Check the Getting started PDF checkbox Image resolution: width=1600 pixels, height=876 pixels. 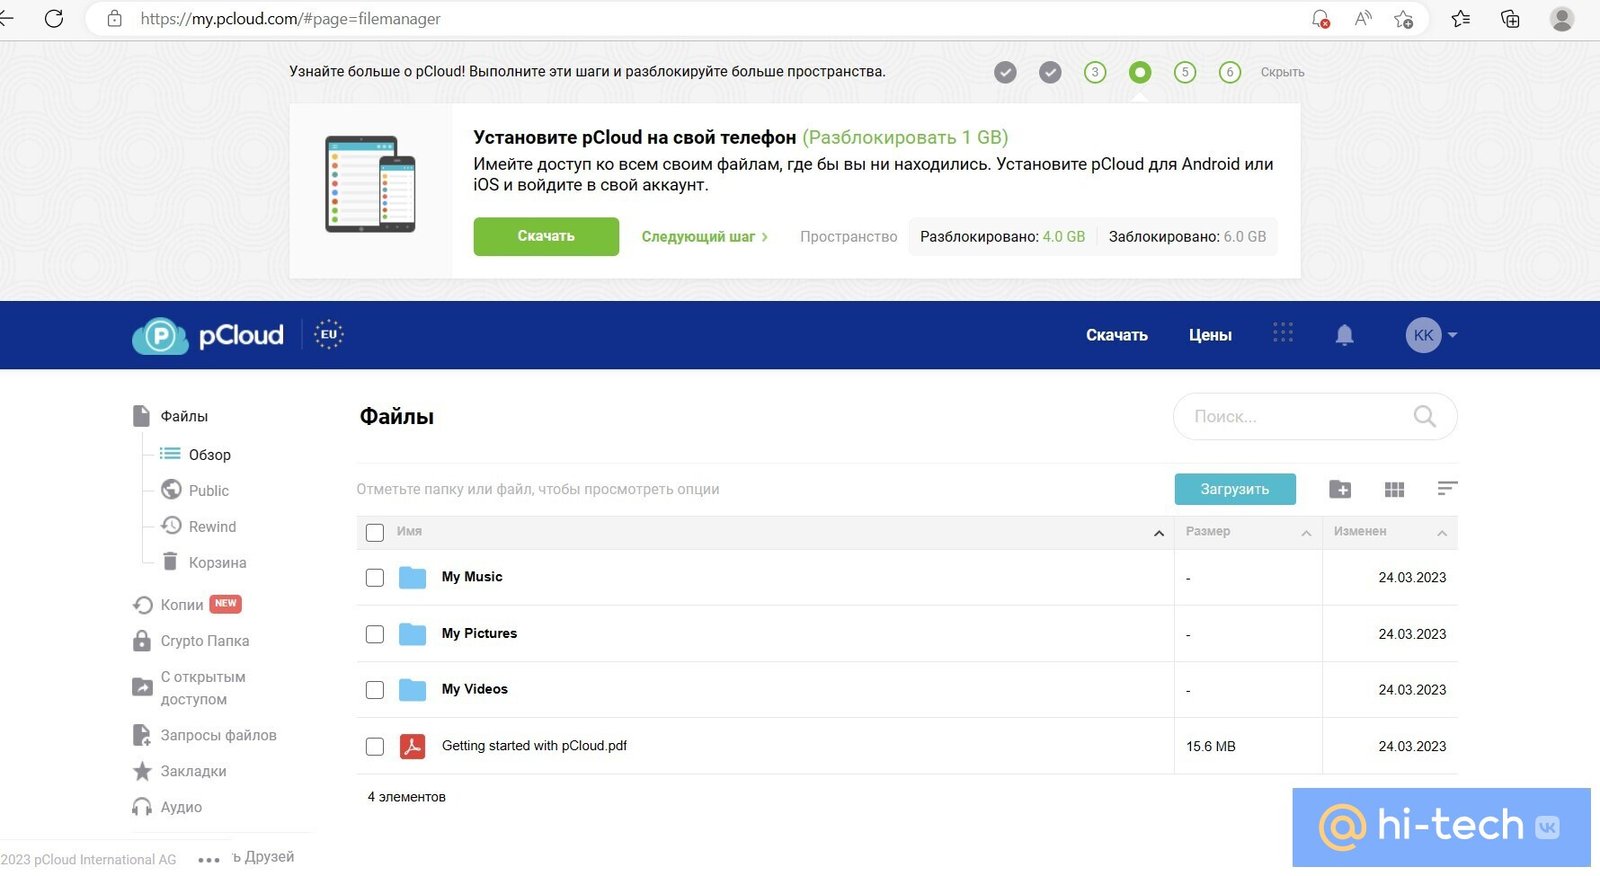[x=375, y=746]
